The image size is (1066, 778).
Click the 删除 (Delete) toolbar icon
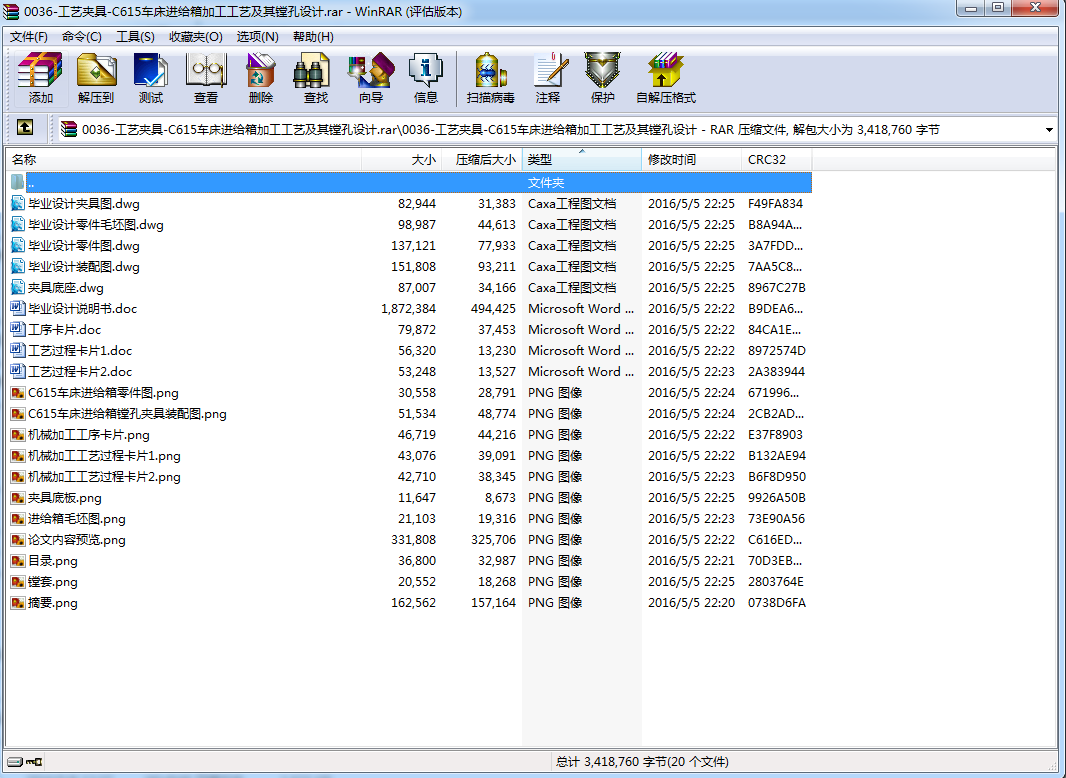(261, 78)
